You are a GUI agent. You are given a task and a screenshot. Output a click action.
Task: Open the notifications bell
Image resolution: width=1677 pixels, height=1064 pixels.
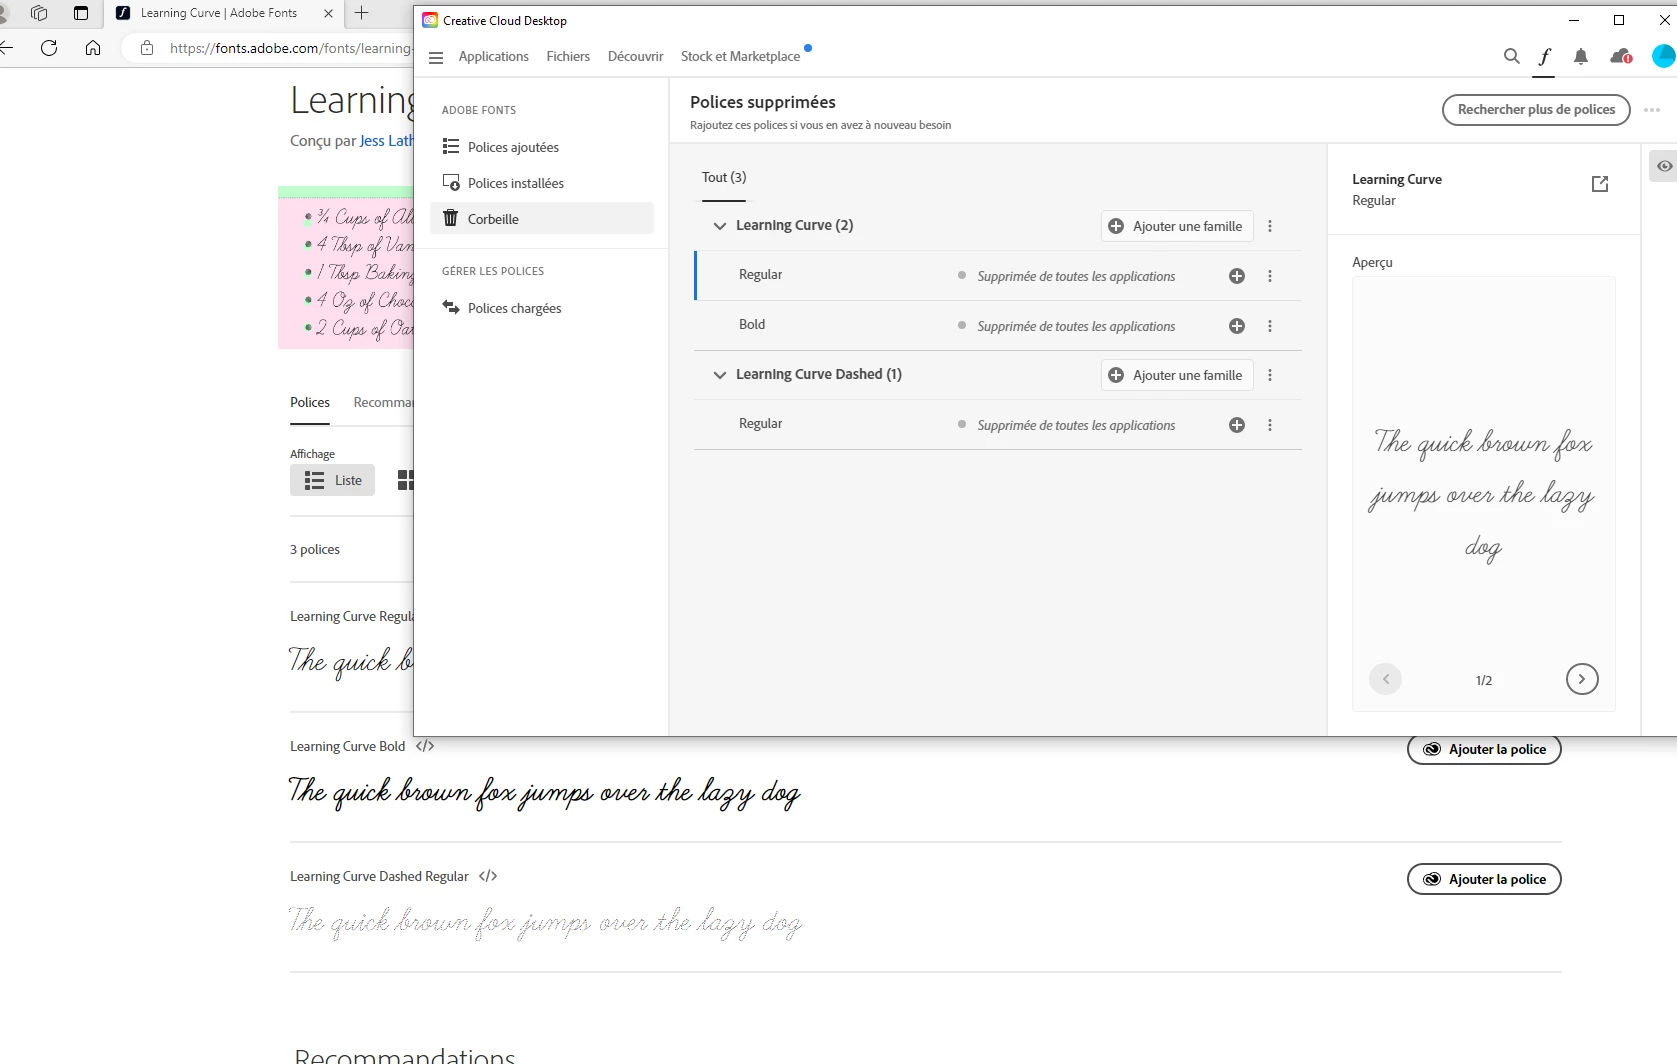[1581, 57]
